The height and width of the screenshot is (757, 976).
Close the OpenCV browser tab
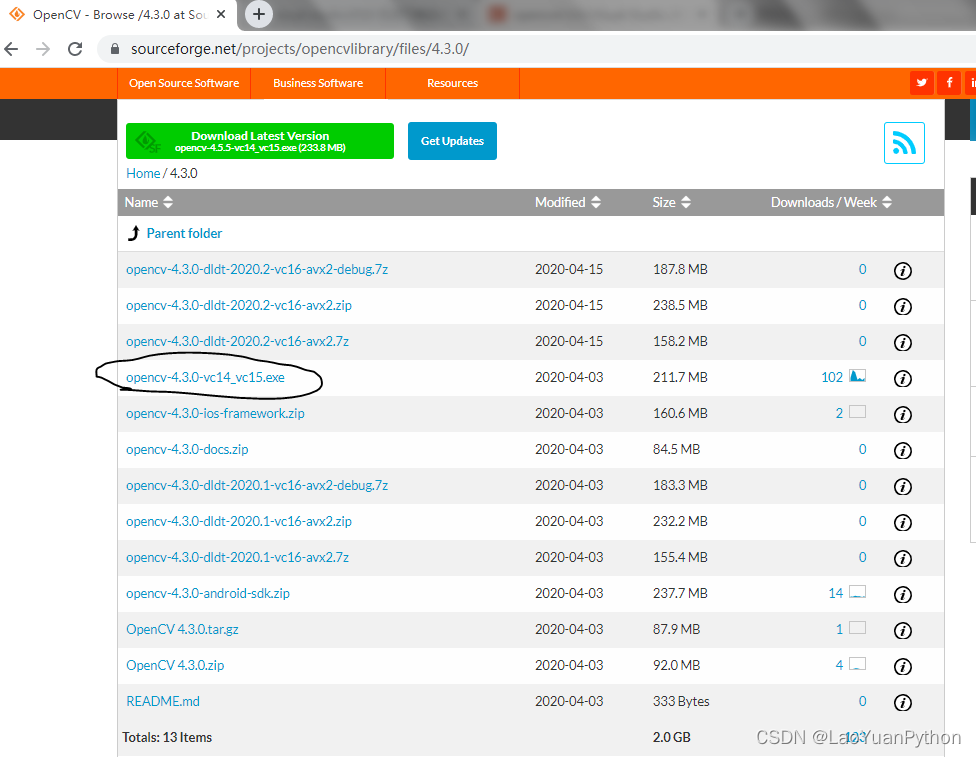[x=221, y=14]
